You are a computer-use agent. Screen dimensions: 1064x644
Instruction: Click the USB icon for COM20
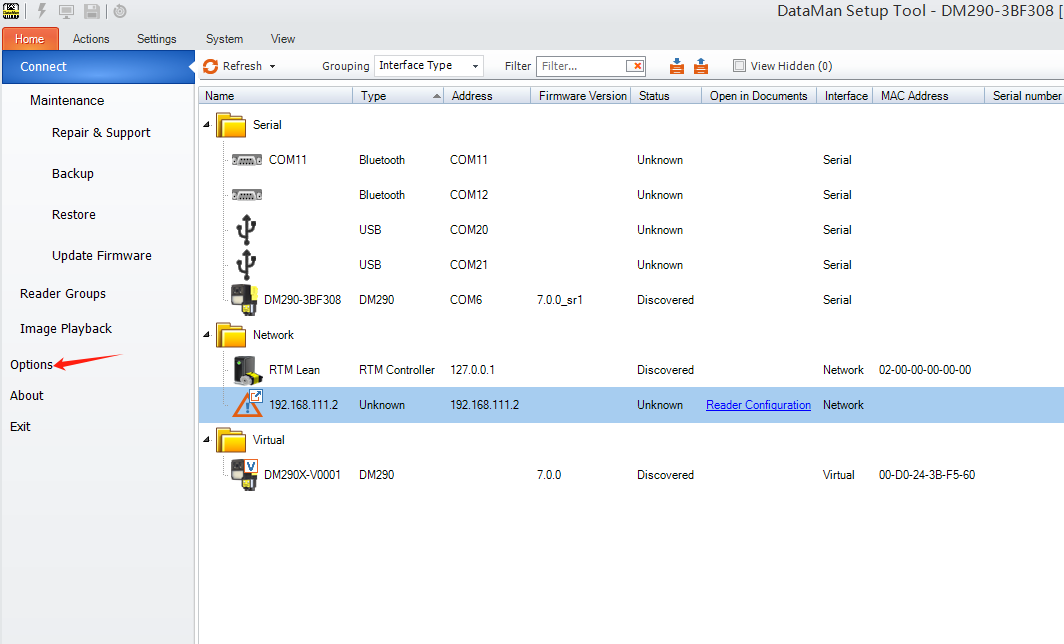(246, 229)
